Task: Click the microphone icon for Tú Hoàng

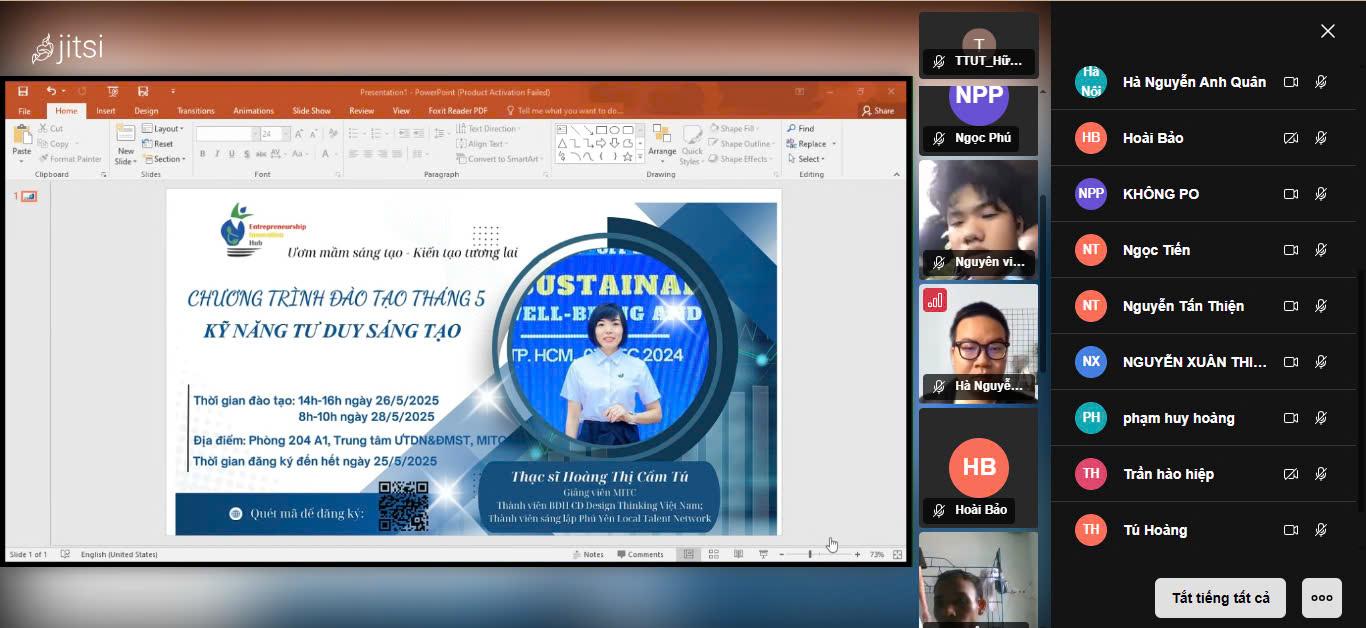Action: [x=1321, y=530]
